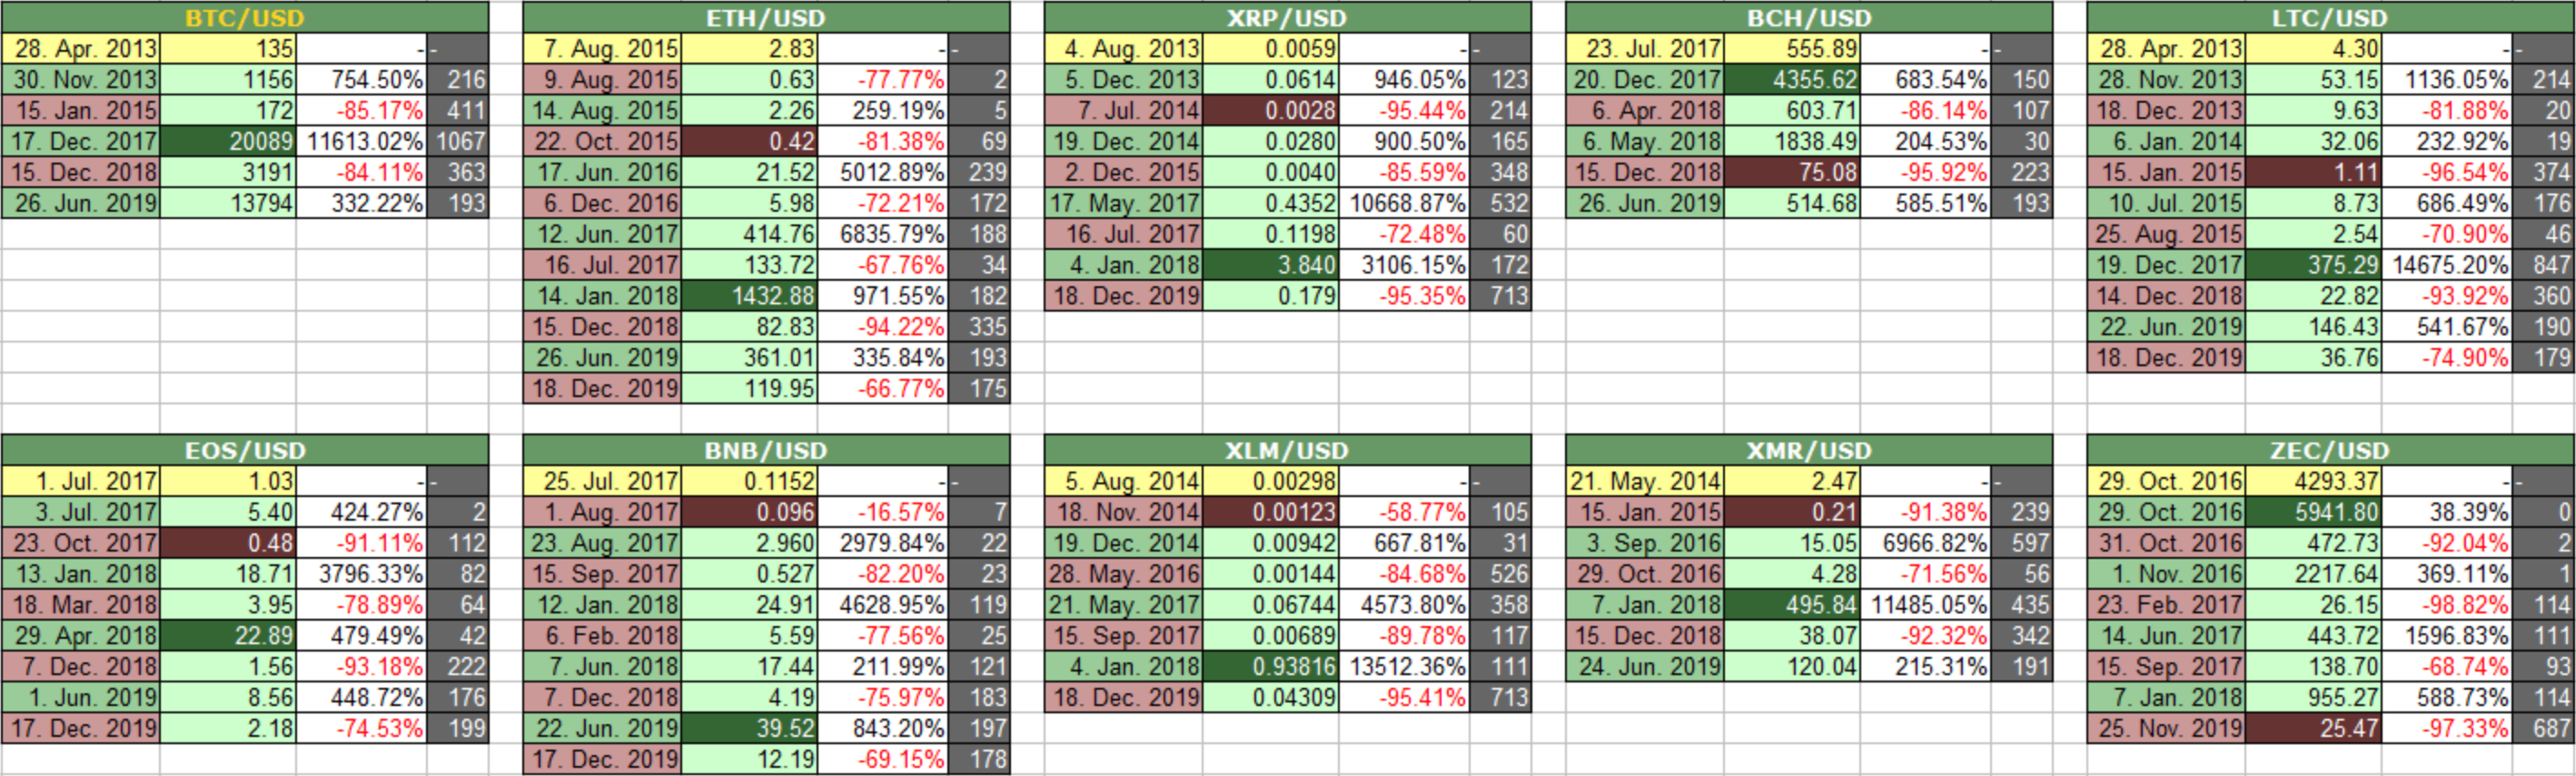Select the LTC peak price cell 375.29

[2314, 265]
